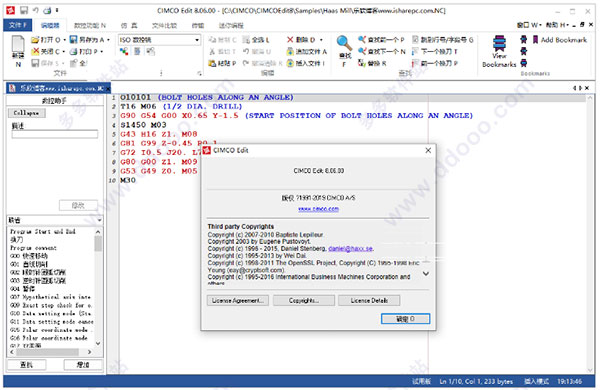Click the Open folder icon

point(35,40)
